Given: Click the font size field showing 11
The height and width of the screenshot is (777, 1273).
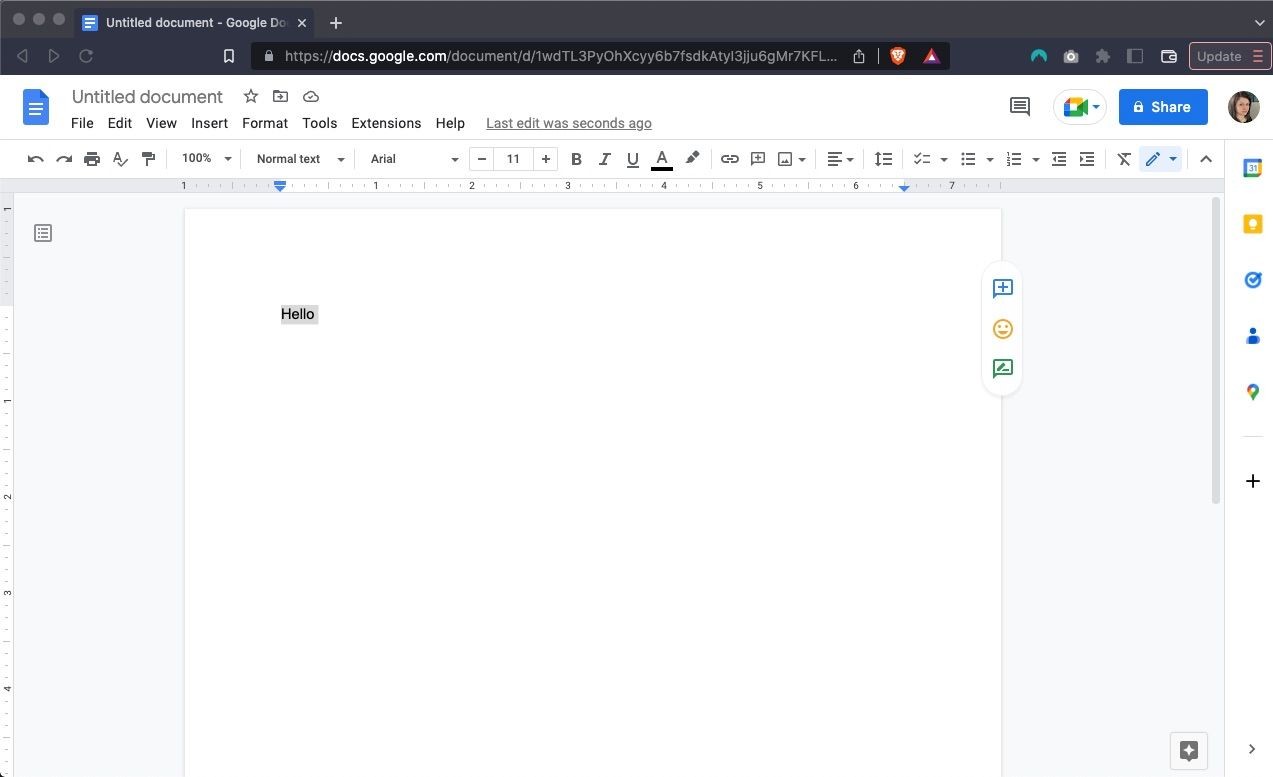Looking at the screenshot, I should coord(513,159).
